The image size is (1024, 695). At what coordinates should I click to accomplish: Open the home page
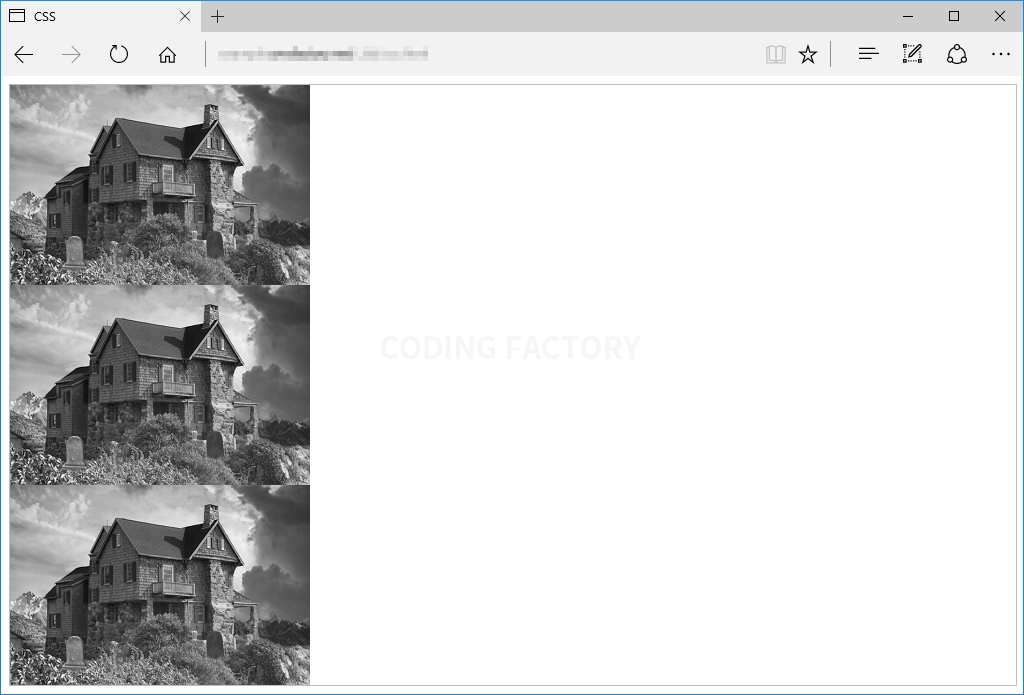pyautogui.click(x=167, y=54)
